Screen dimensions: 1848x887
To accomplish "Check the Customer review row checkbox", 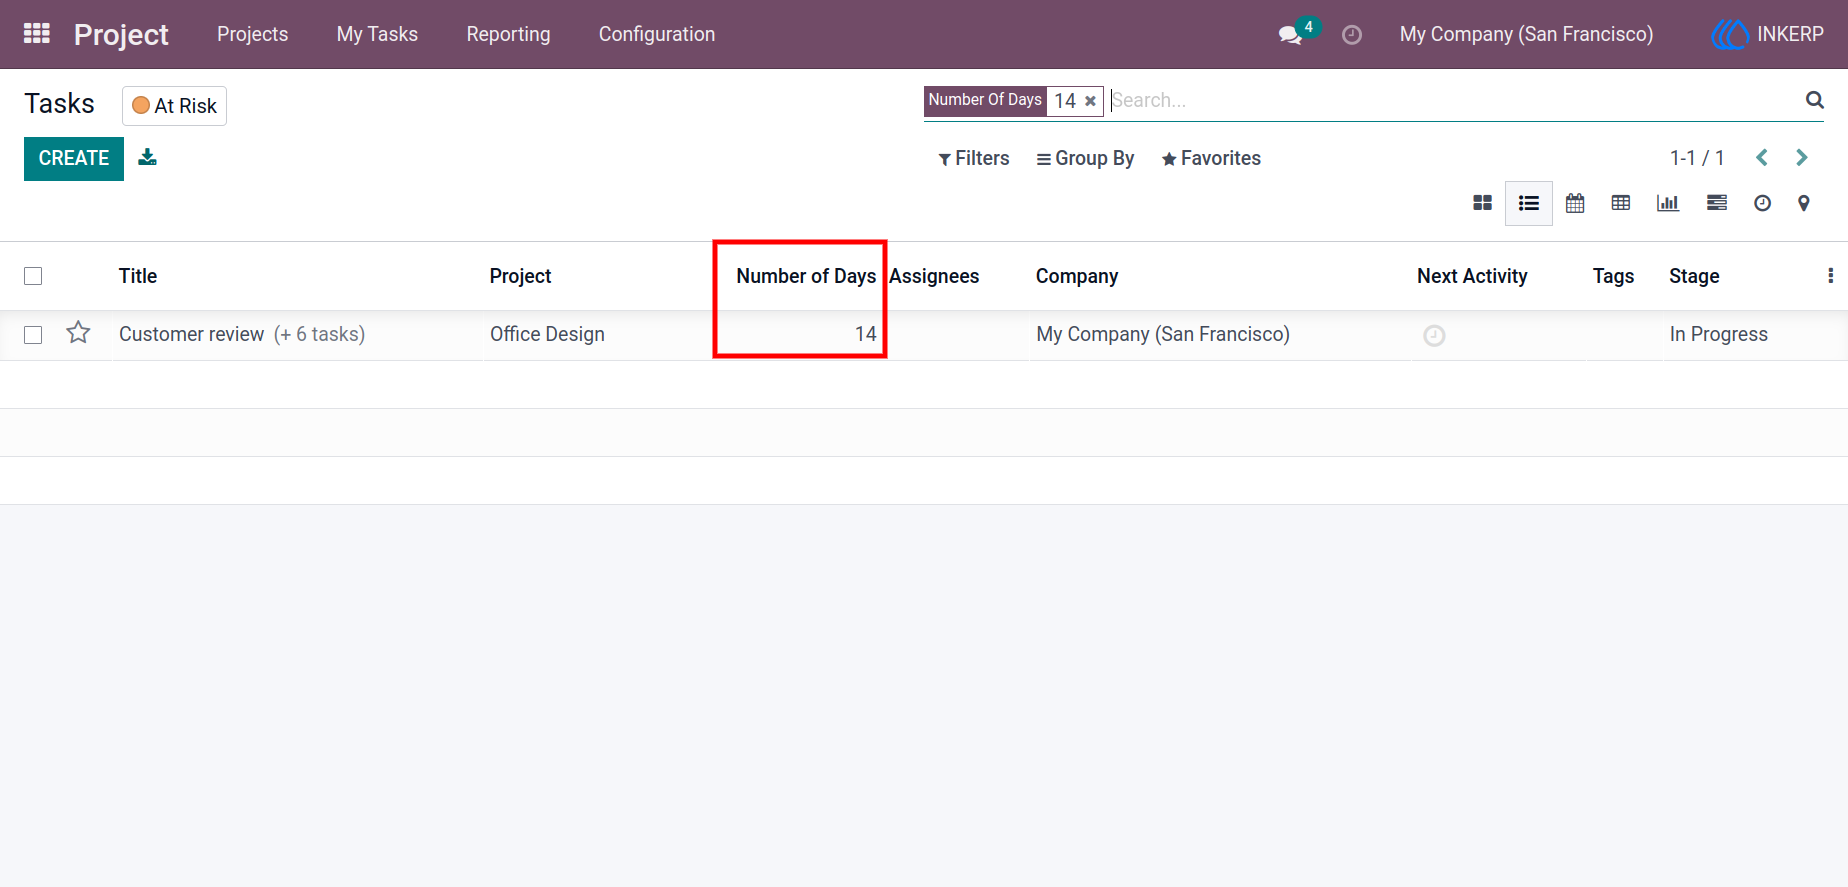I will coord(33,335).
